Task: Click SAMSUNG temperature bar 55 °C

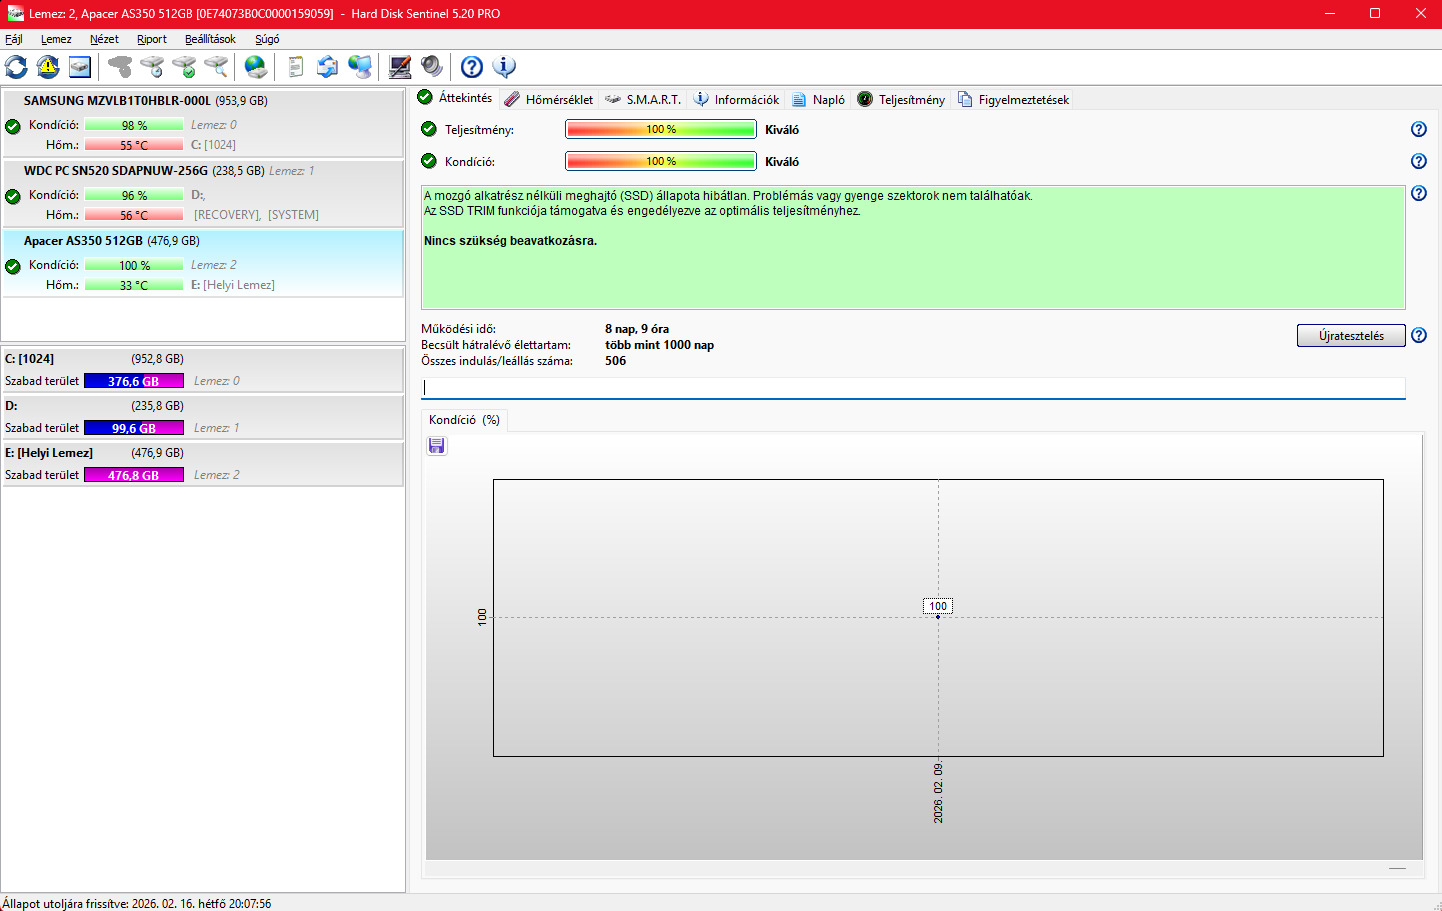Action: [134, 145]
